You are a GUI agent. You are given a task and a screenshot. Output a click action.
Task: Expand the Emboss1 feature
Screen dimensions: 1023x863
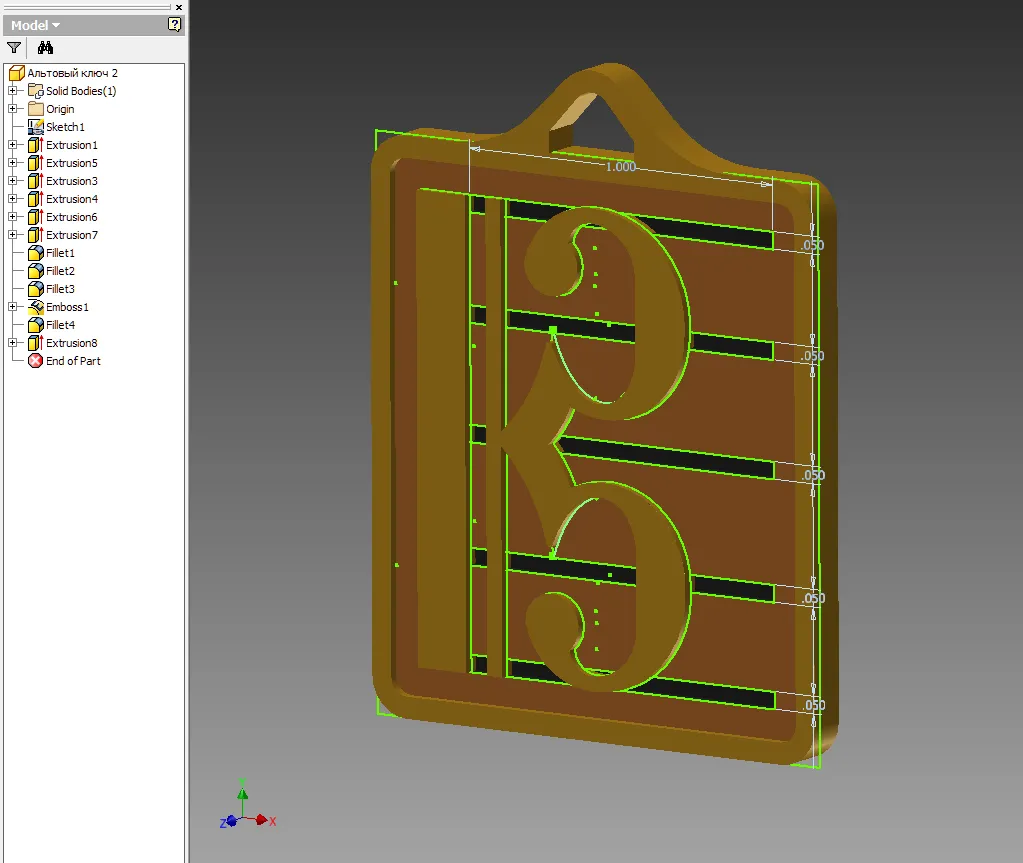point(12,307)
